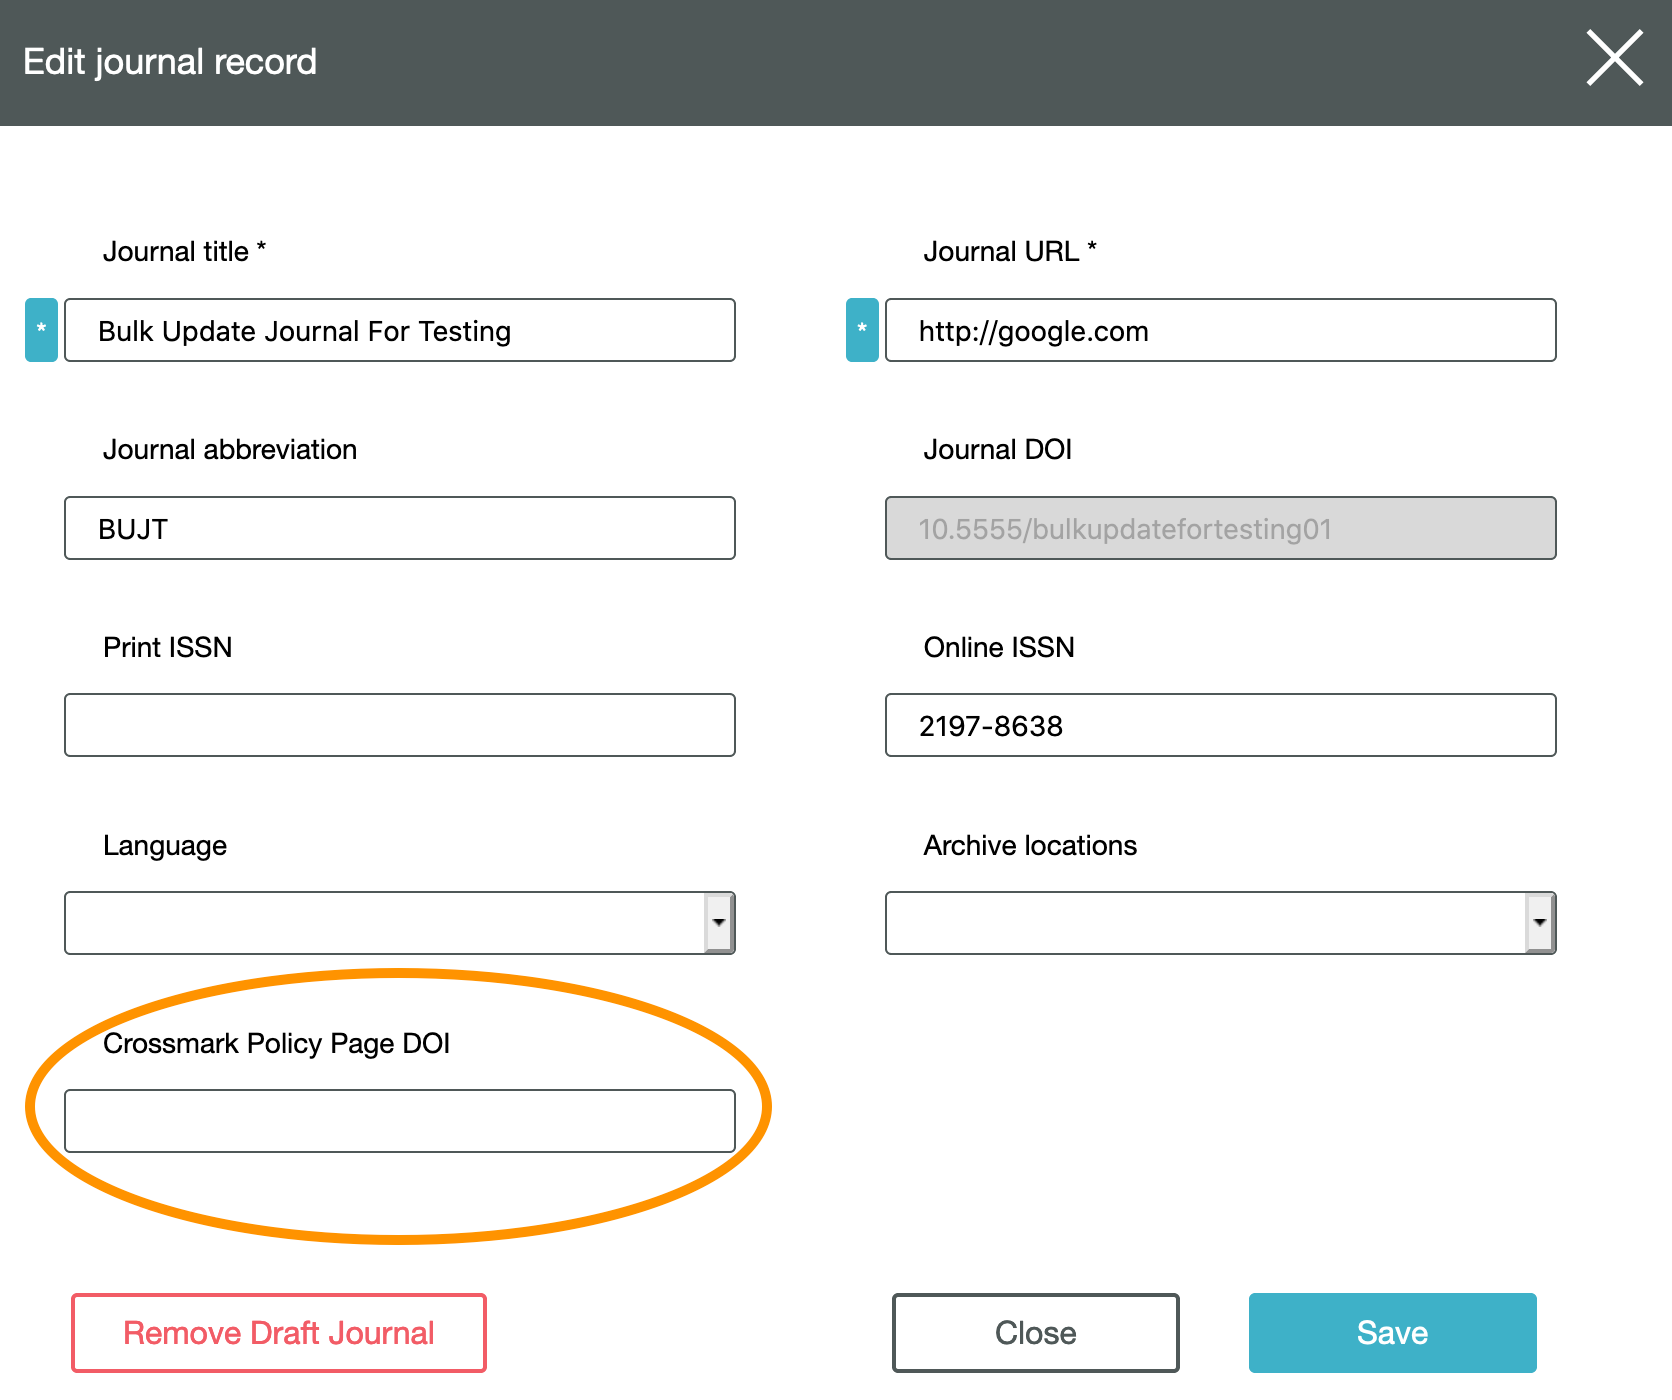The width and height of the screenshot is (1672, 1400).
Task: Click the "Edit journal record" header title
Action: 170,62
